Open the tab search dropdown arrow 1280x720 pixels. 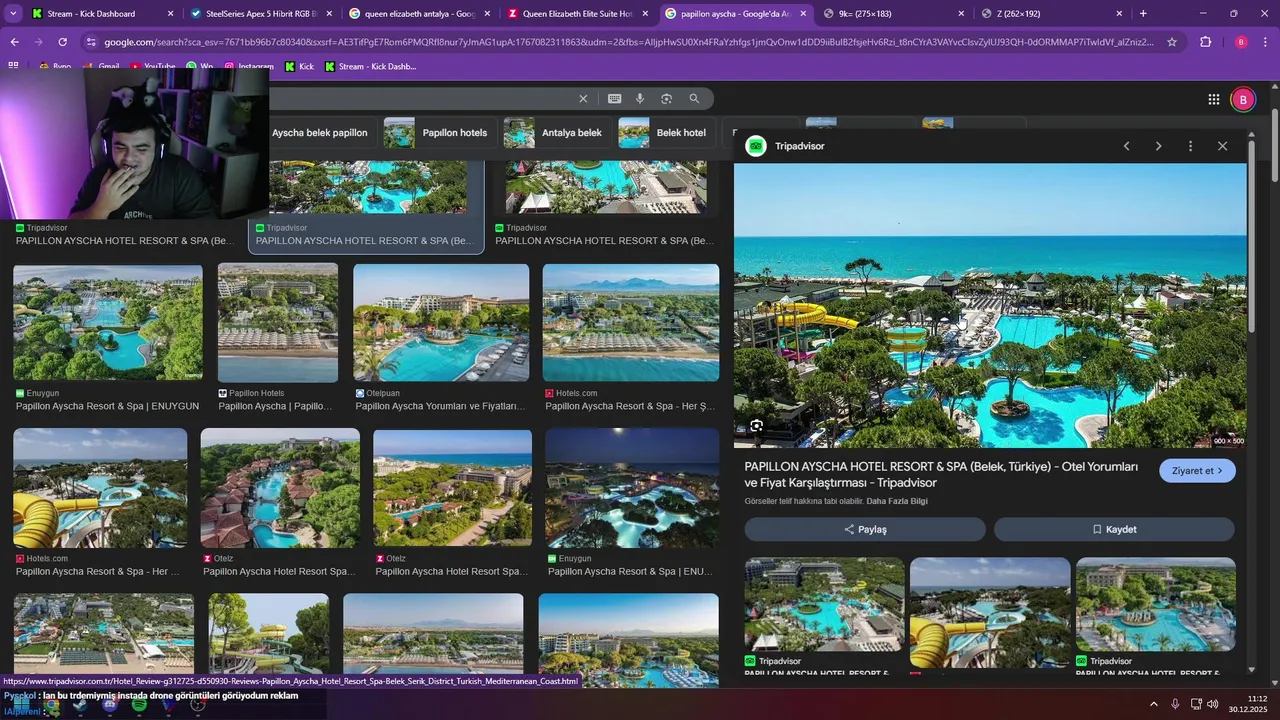pyautogui.click(x=14, y=13)
